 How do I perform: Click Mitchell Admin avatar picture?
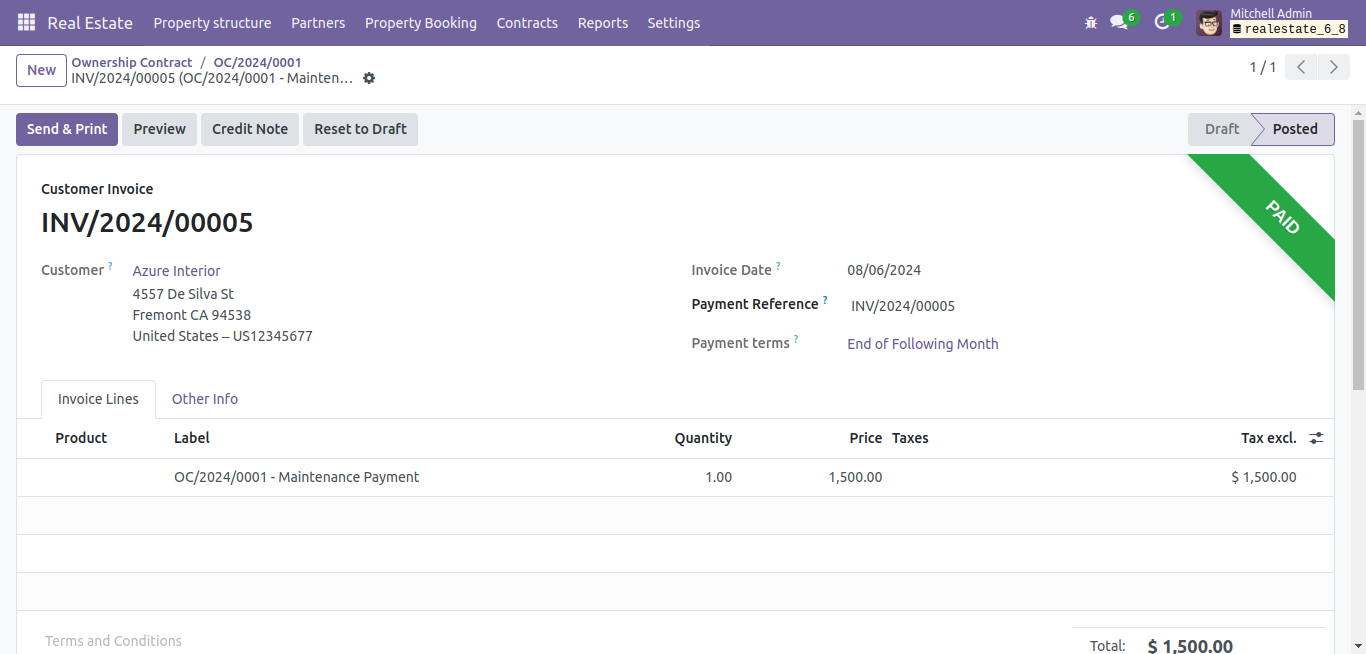pyautogui.click(x=1209, y=23)
